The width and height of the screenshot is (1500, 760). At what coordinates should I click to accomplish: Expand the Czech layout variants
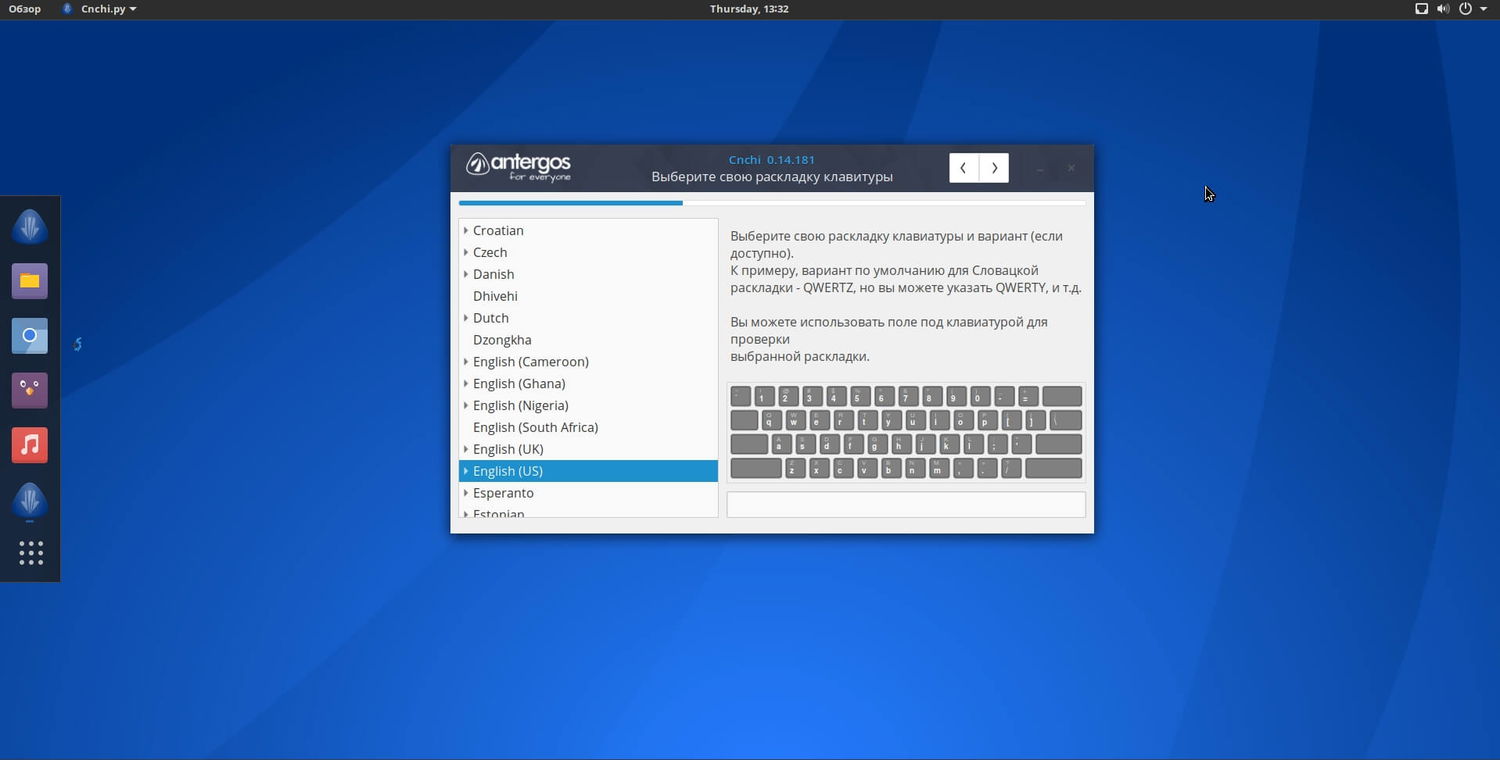coord(466,252)
